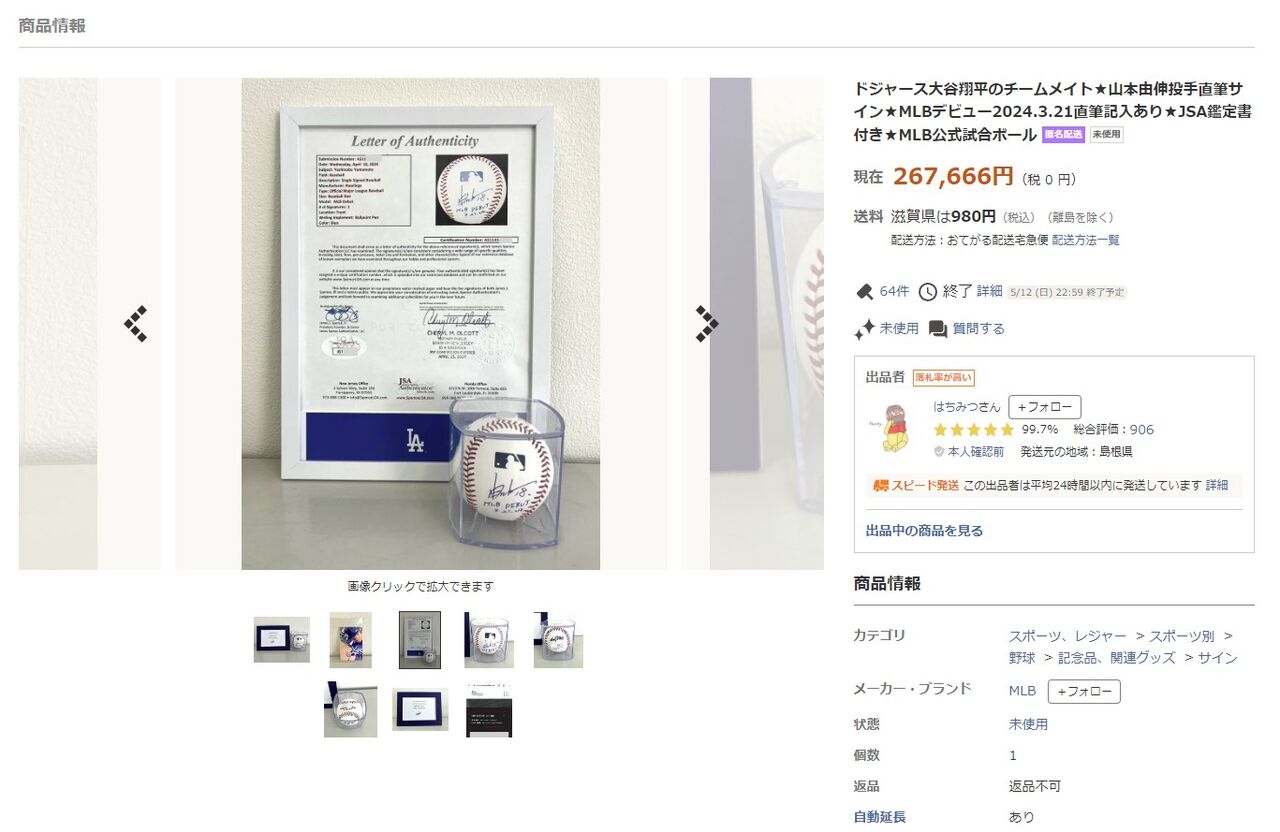Open the スポーツ、レジャー category link

click(1067, 636)
